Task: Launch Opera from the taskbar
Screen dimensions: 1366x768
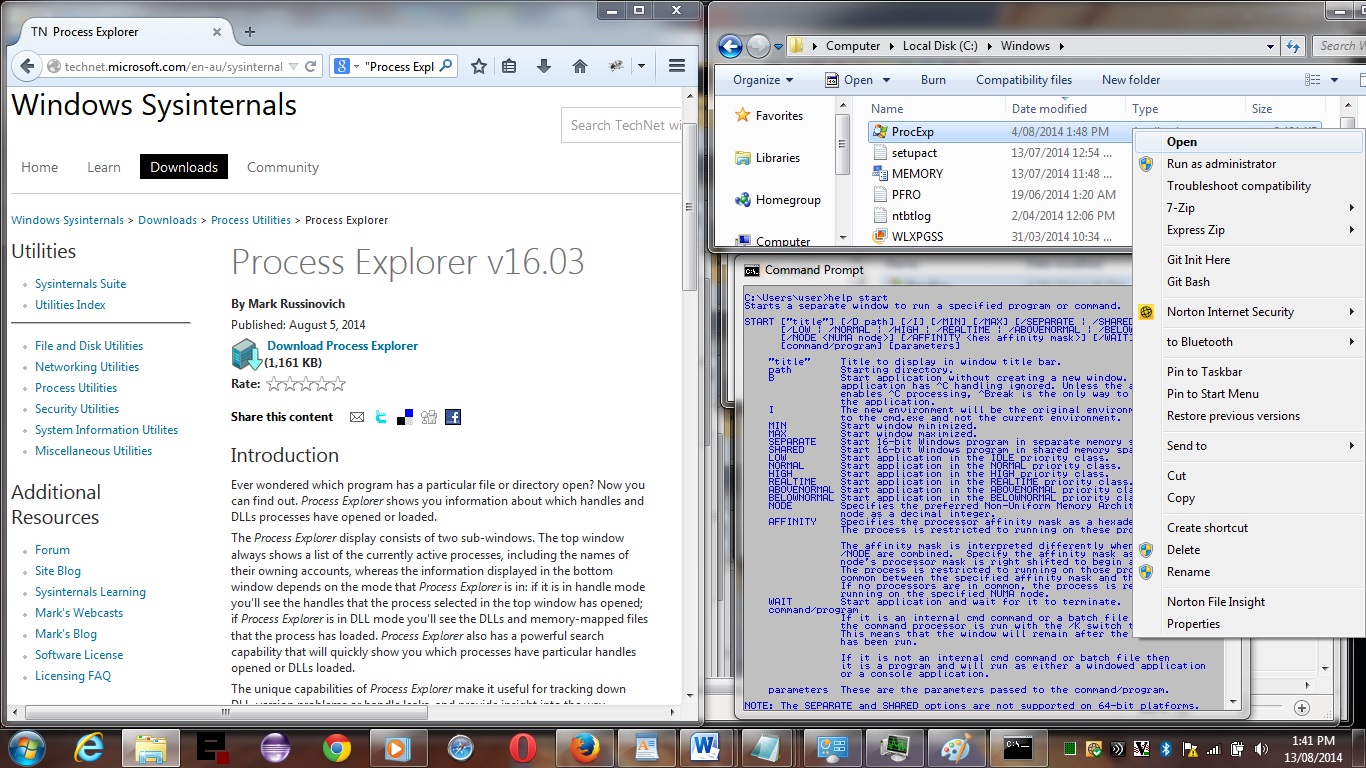Action: [522, 747]
